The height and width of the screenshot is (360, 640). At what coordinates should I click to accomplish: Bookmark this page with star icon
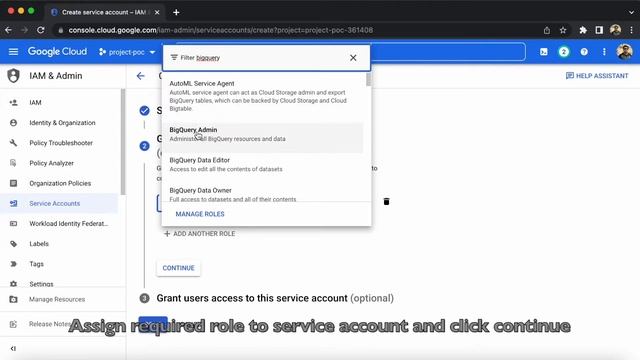pyautogui.click(x=563, y=30)
